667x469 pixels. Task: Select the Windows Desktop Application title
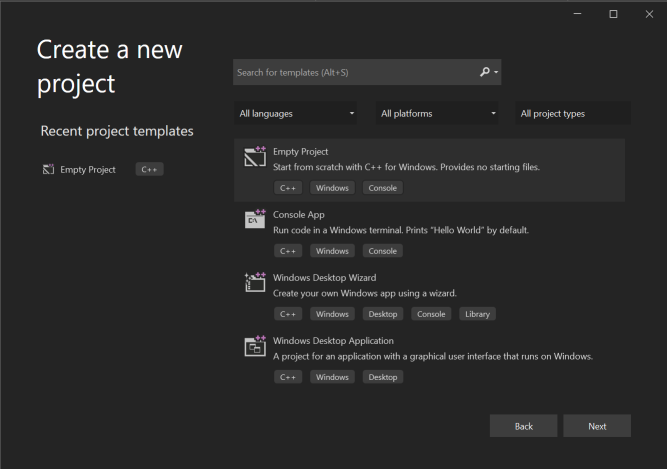(x=333, y=341)
